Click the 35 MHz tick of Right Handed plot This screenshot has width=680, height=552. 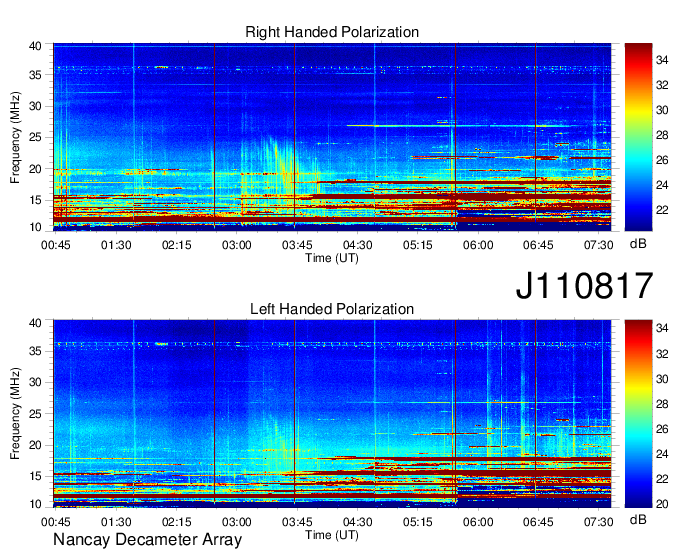(x=35, y=75)
